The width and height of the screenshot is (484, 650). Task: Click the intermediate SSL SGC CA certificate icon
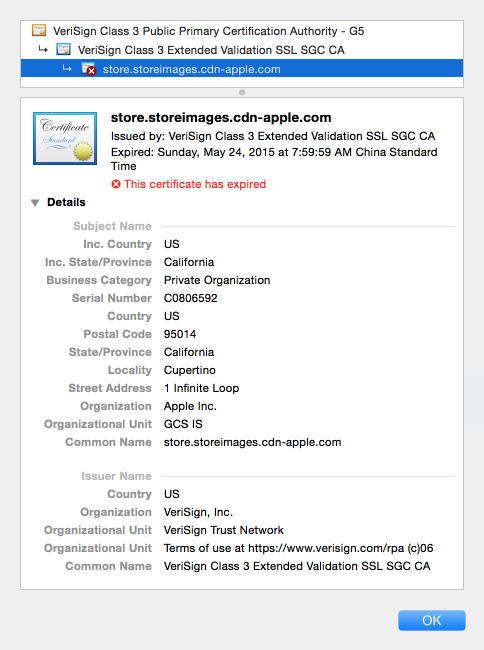coord(63,49)
